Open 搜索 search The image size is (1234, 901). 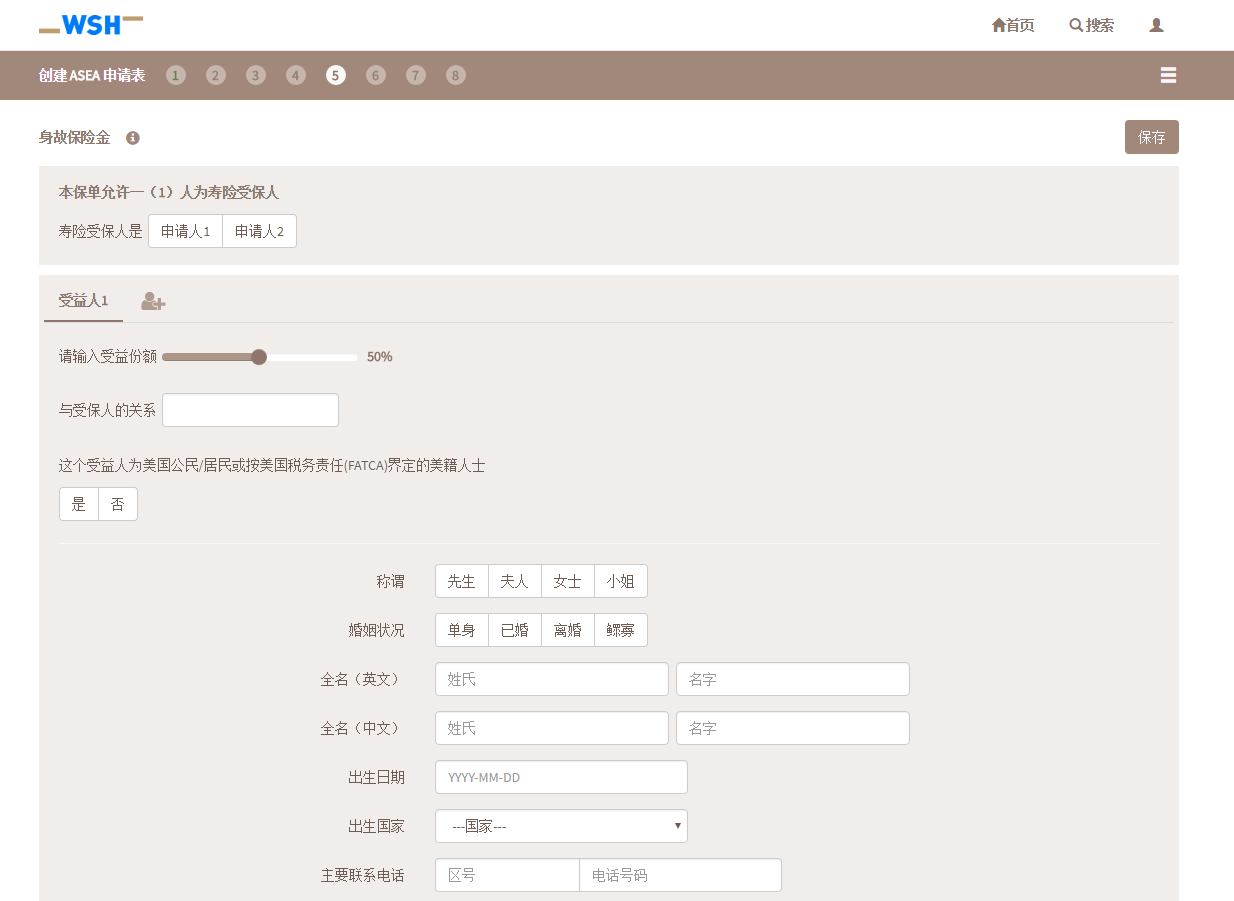[x=1091, y=25]
